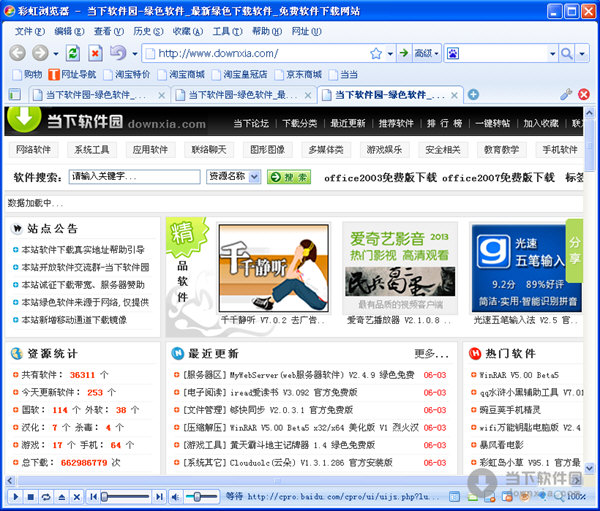Click the red stop loading icon

pos(95,53)
